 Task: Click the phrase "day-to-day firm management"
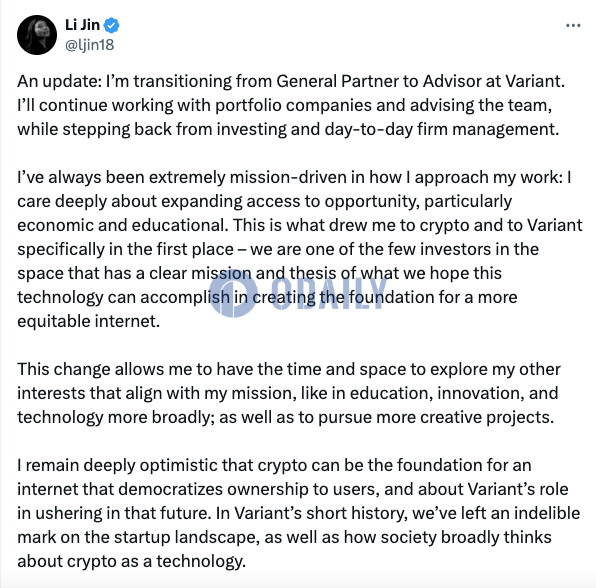pos(442,129)
